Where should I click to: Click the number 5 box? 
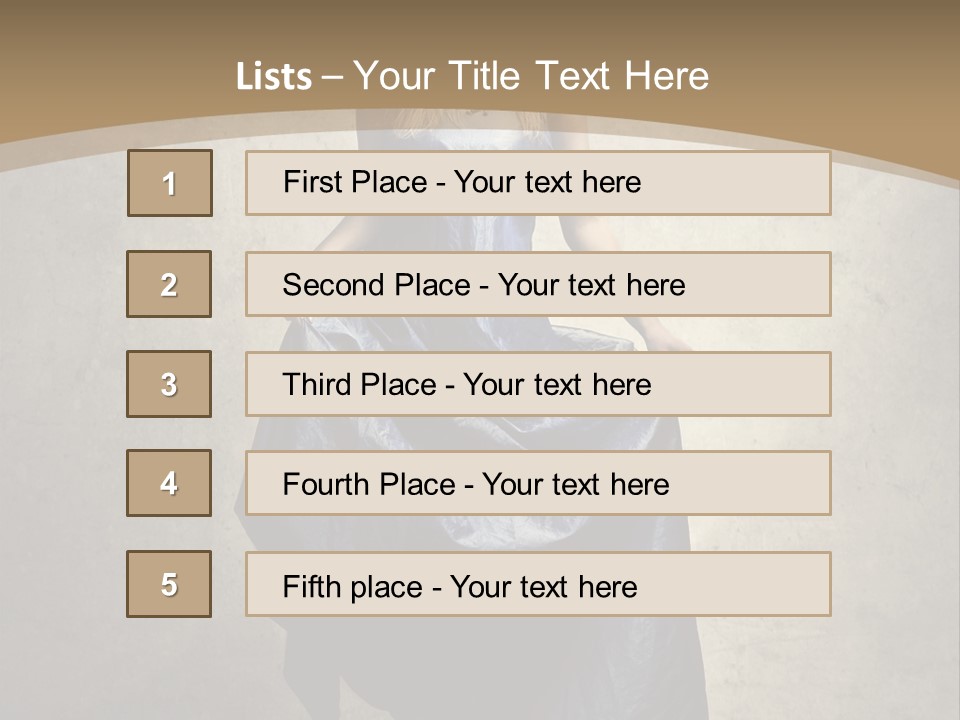169,584
